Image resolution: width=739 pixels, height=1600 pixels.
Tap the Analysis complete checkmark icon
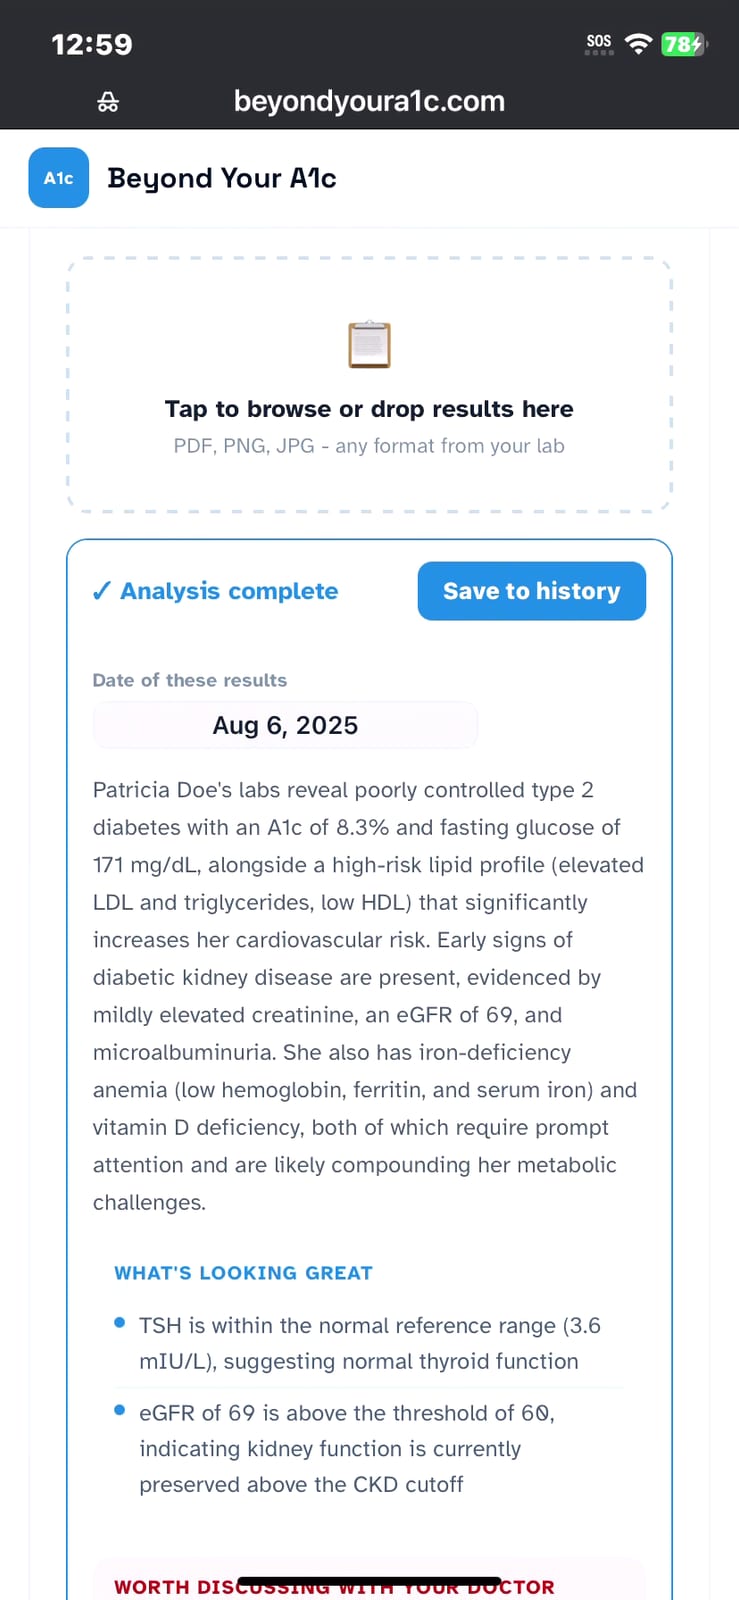coord(101,591)
